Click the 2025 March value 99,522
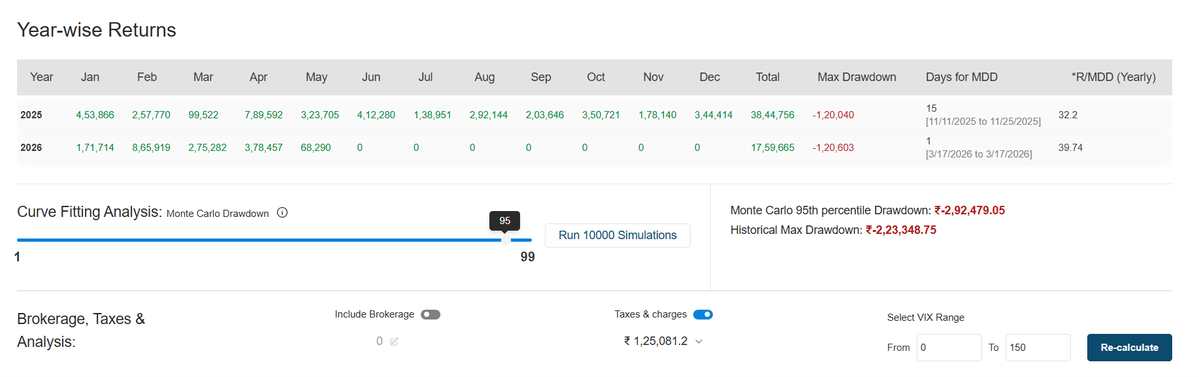Viewport: 1199px width, 377px height. [x=203, y=115]
